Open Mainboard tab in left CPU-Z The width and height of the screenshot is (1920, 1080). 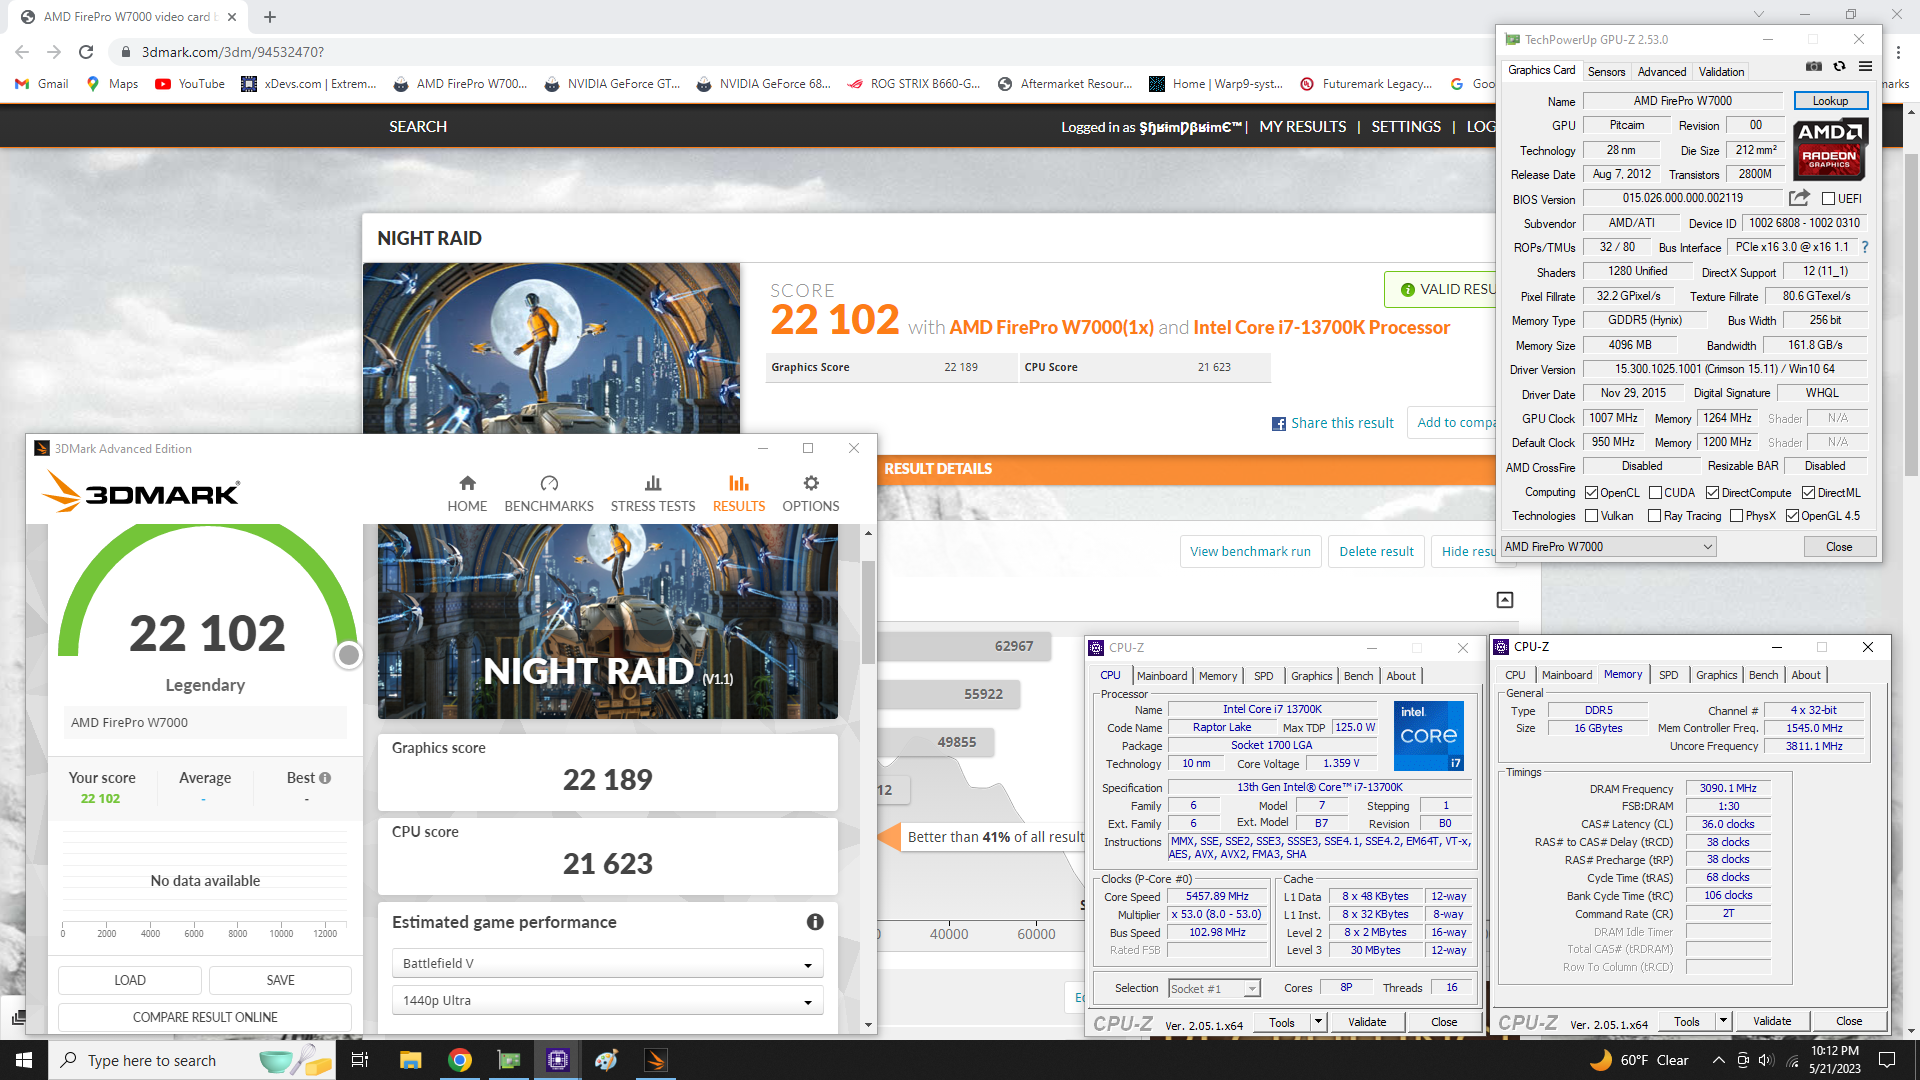click(1162, 676)
